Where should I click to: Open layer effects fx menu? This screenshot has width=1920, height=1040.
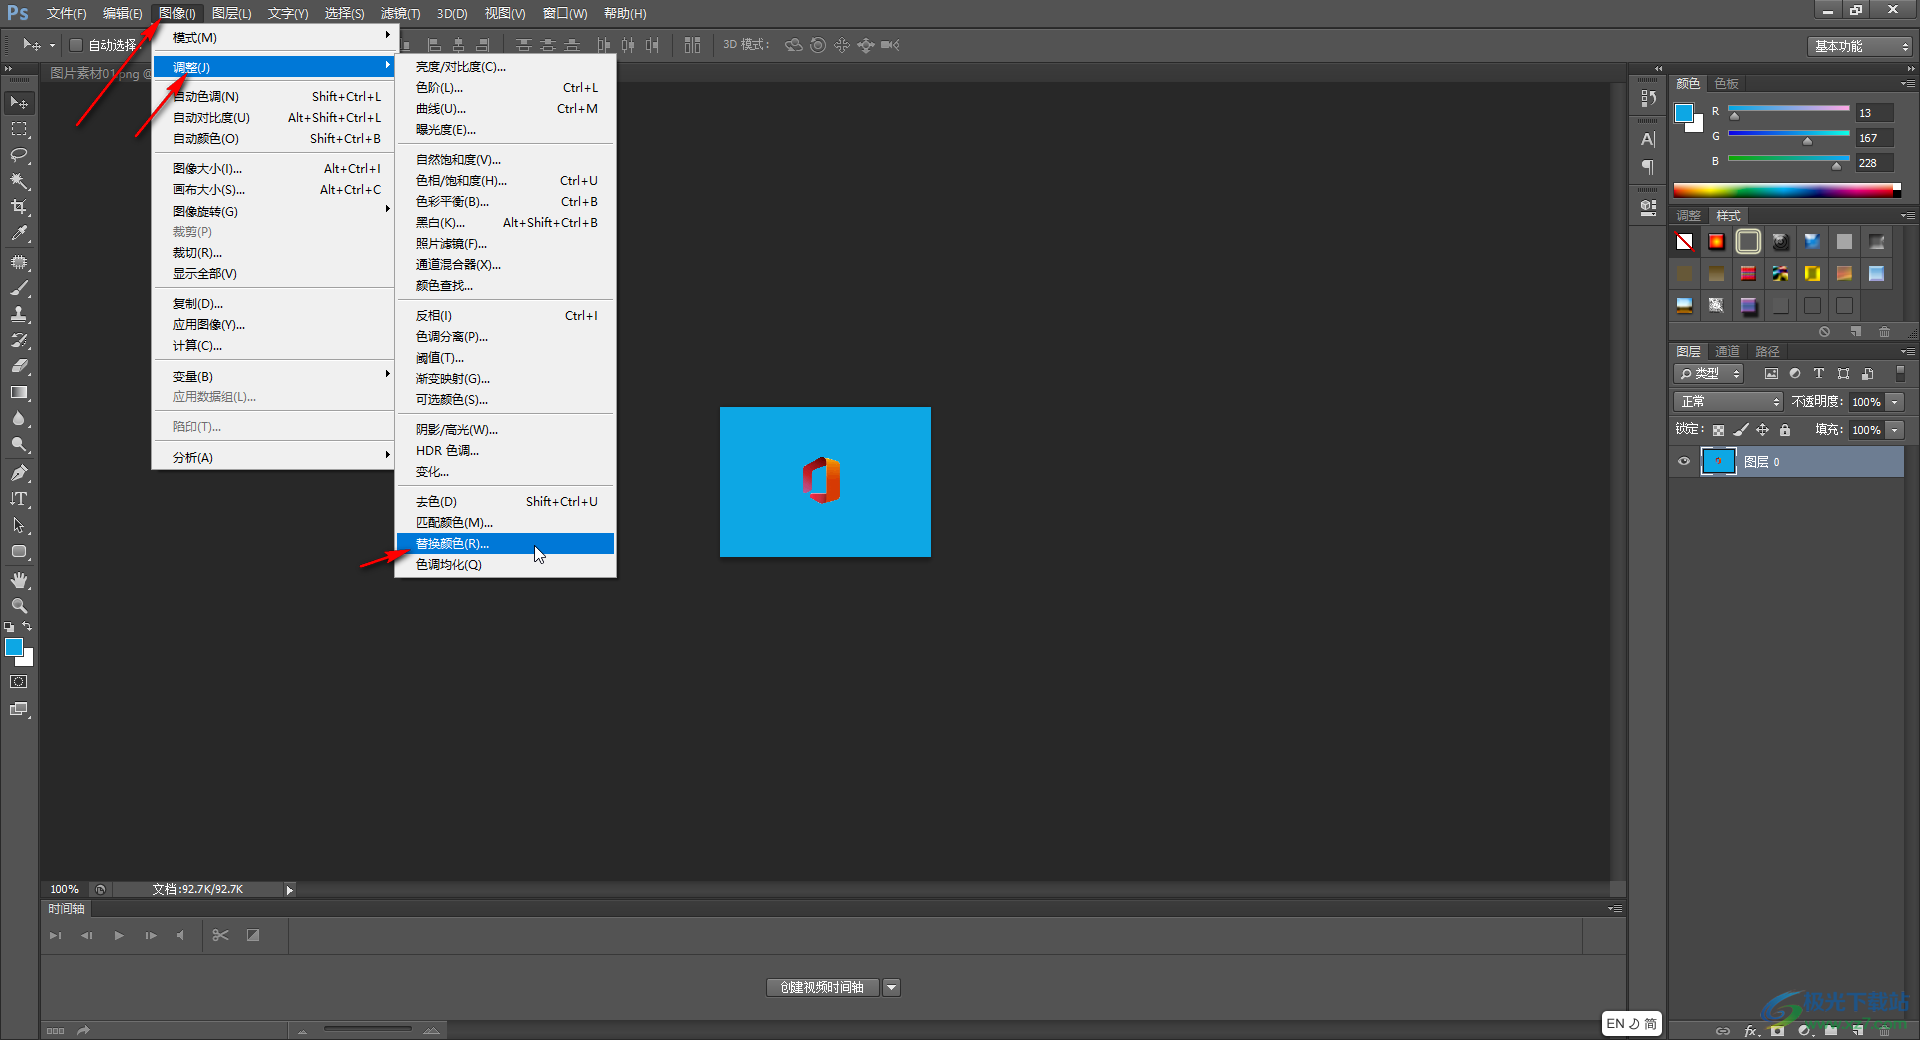tap(1751, 1031)
